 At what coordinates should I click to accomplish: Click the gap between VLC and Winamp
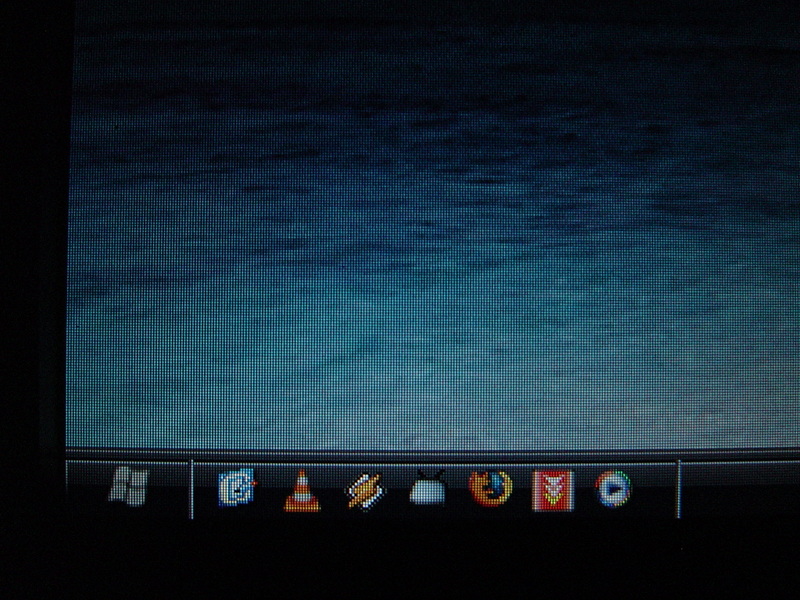(x=332, y=490)
